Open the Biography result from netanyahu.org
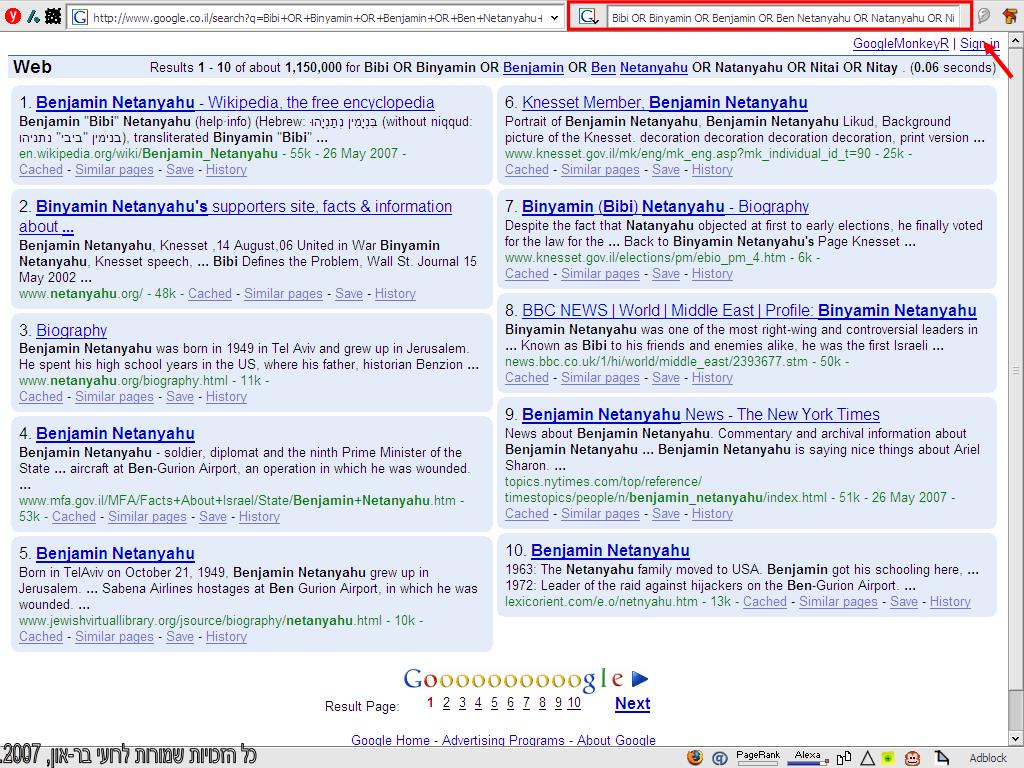Screen dimensions: 1024x768 click(71, 330)
